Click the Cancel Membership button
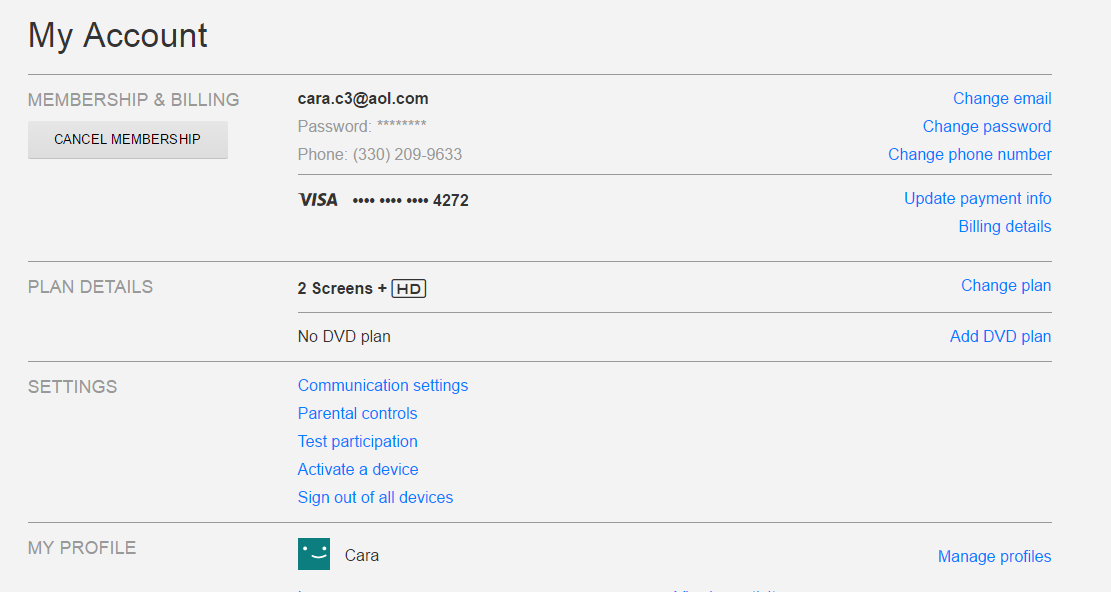The image size is (1111, 592). click(128, 140)
